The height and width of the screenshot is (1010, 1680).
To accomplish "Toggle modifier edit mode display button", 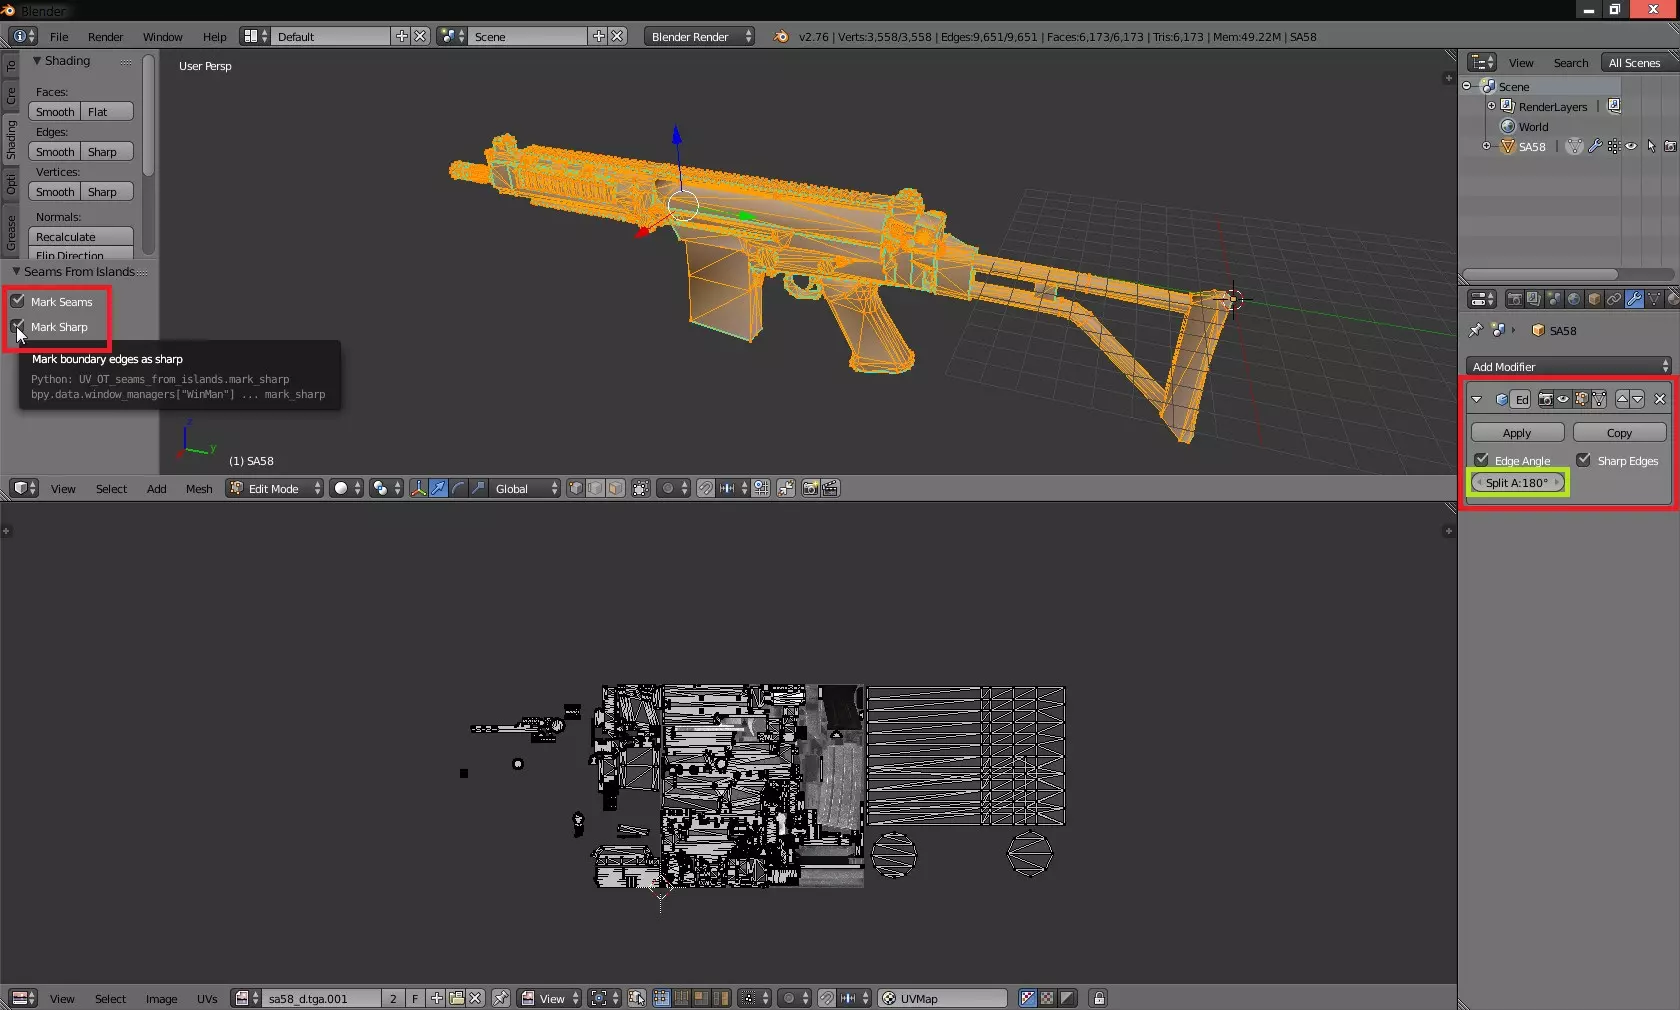I will pyautogui.click(x=1581, y=399).
